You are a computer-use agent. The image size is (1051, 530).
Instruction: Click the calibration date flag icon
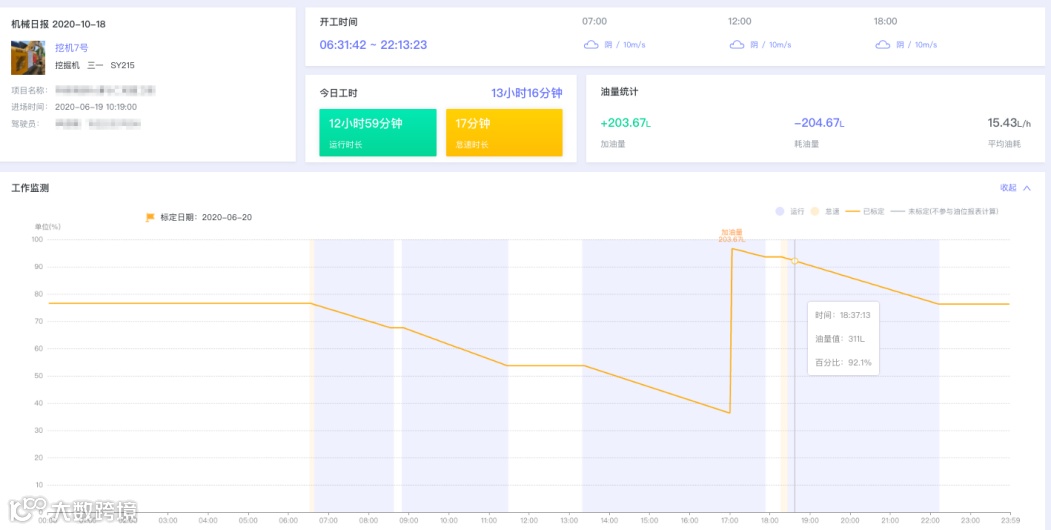tap(150, 217)
